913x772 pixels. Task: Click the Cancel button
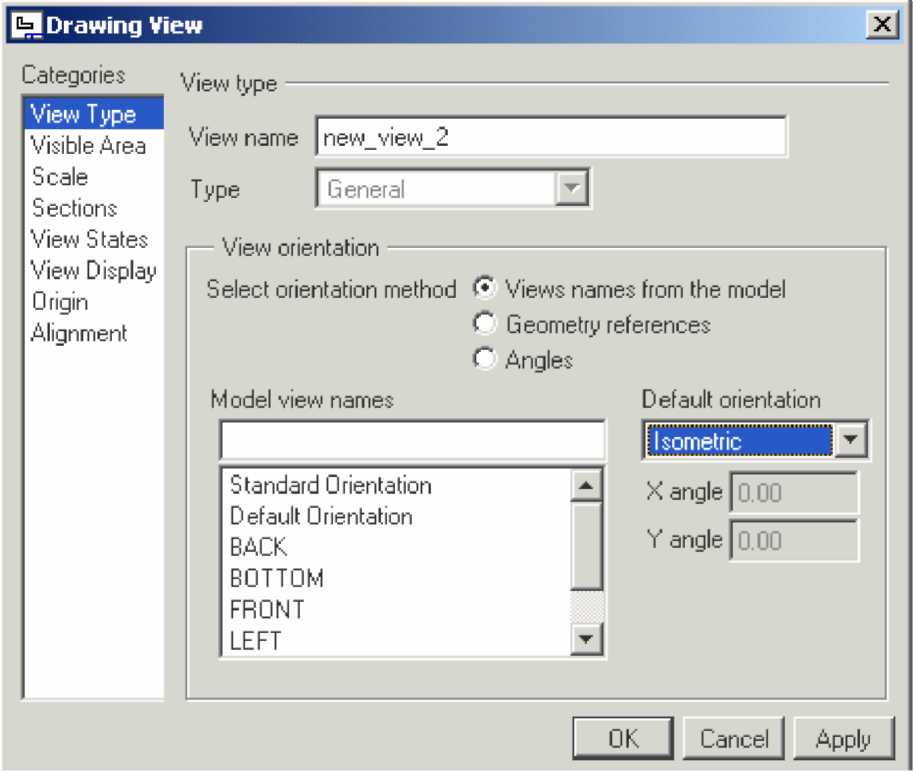[x=734, y=738]
